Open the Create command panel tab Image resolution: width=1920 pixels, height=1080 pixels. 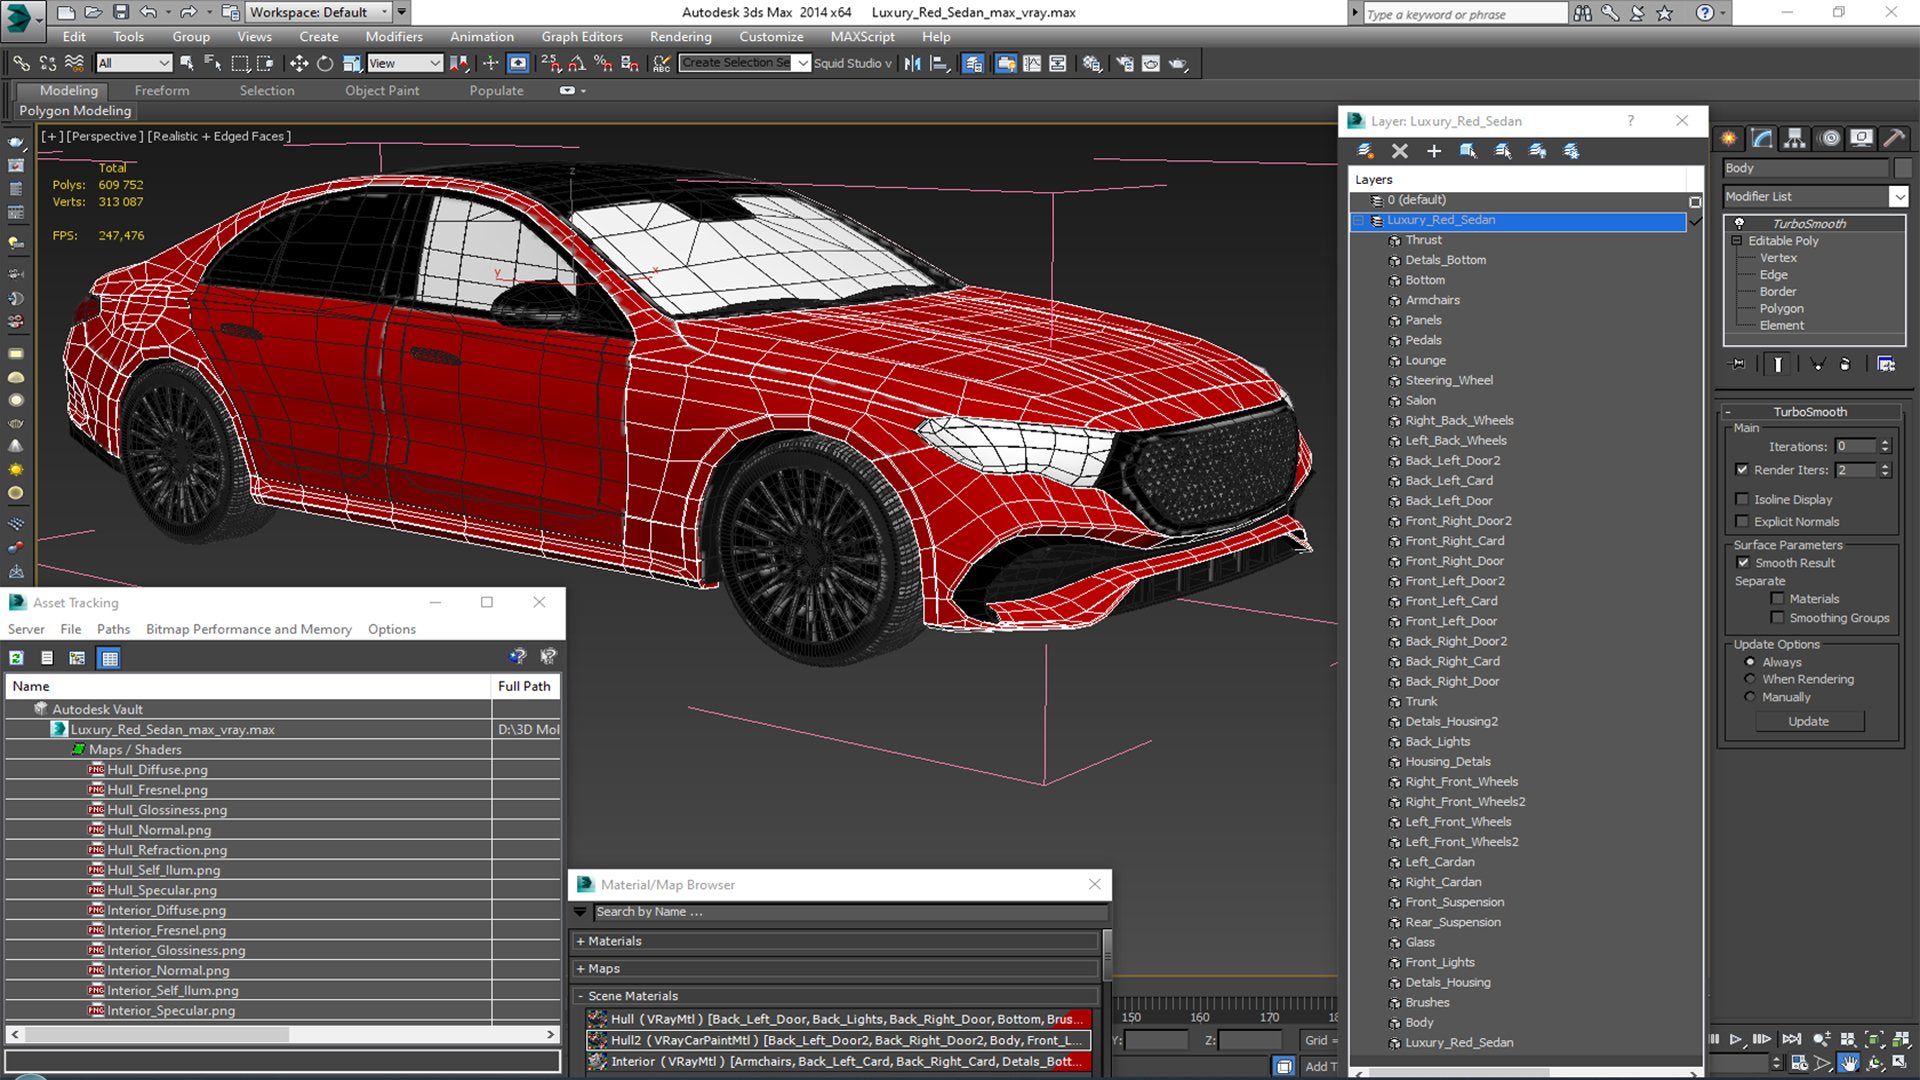coord(1729,138)
